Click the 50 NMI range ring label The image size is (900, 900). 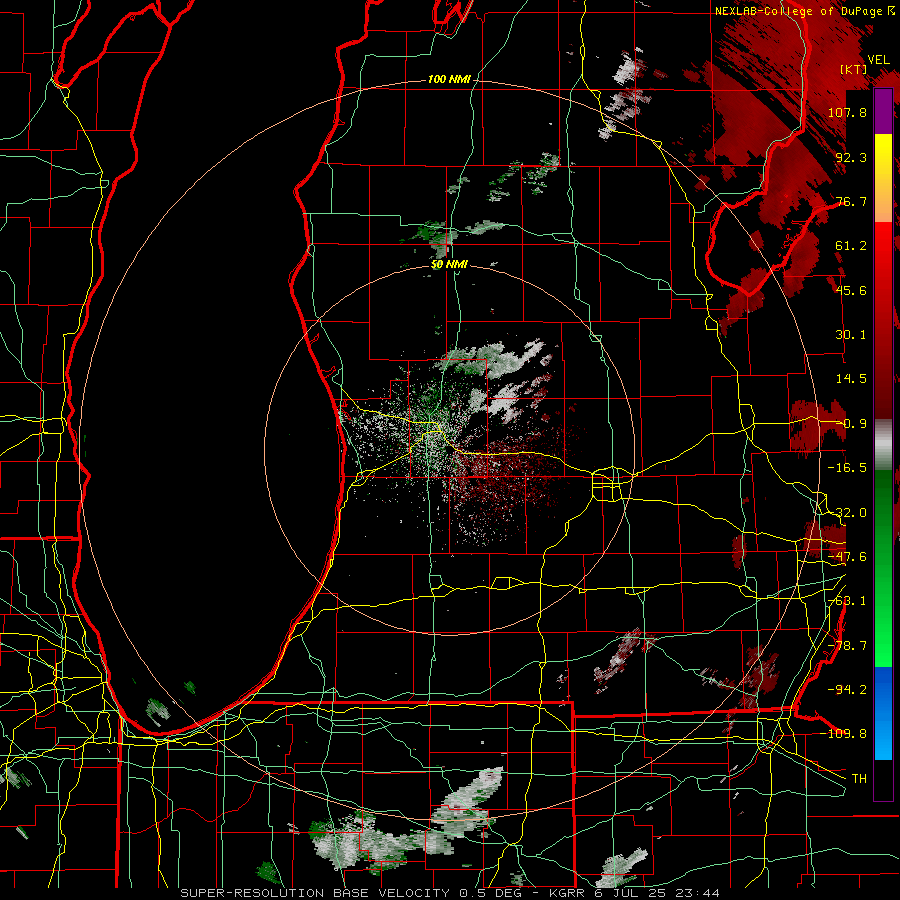(449, 265)
